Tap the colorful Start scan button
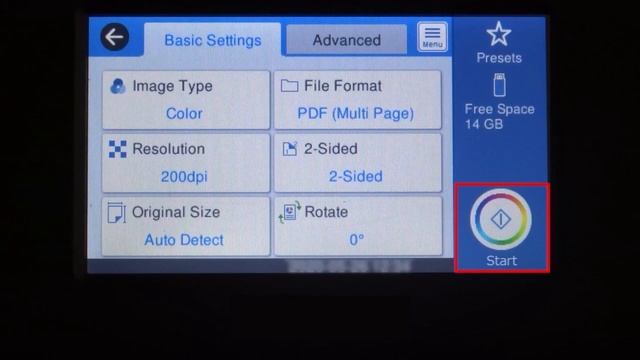The image size is (640, 360). pos(501,219)
